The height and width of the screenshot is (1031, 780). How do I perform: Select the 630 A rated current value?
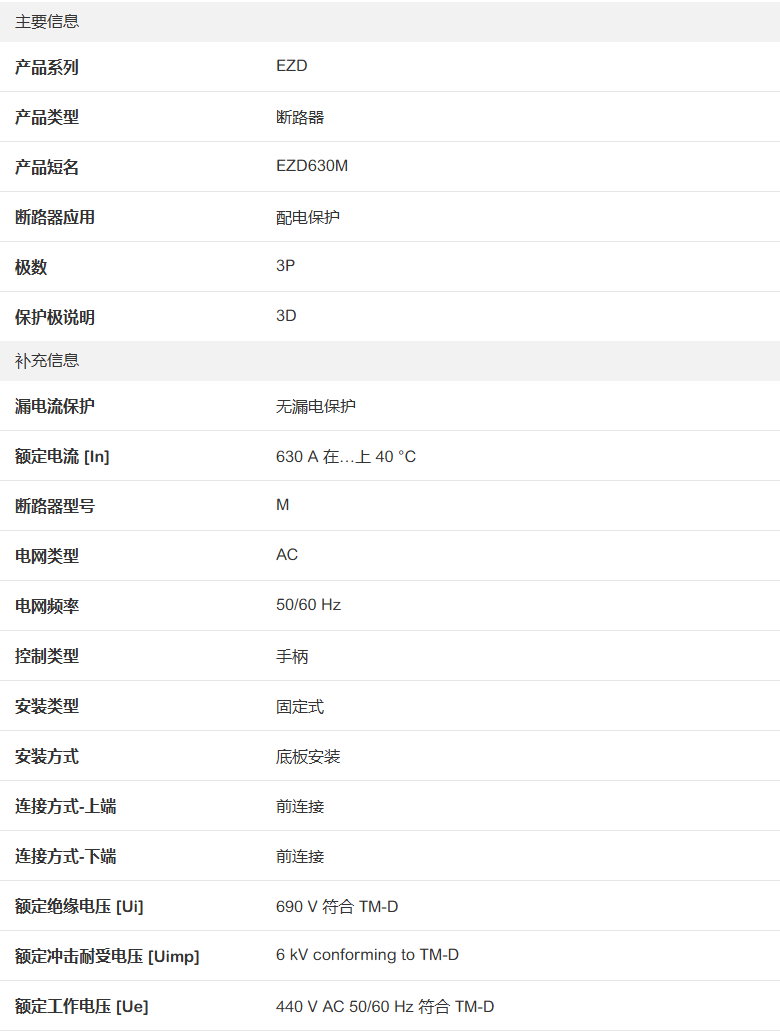pos(346,456)
